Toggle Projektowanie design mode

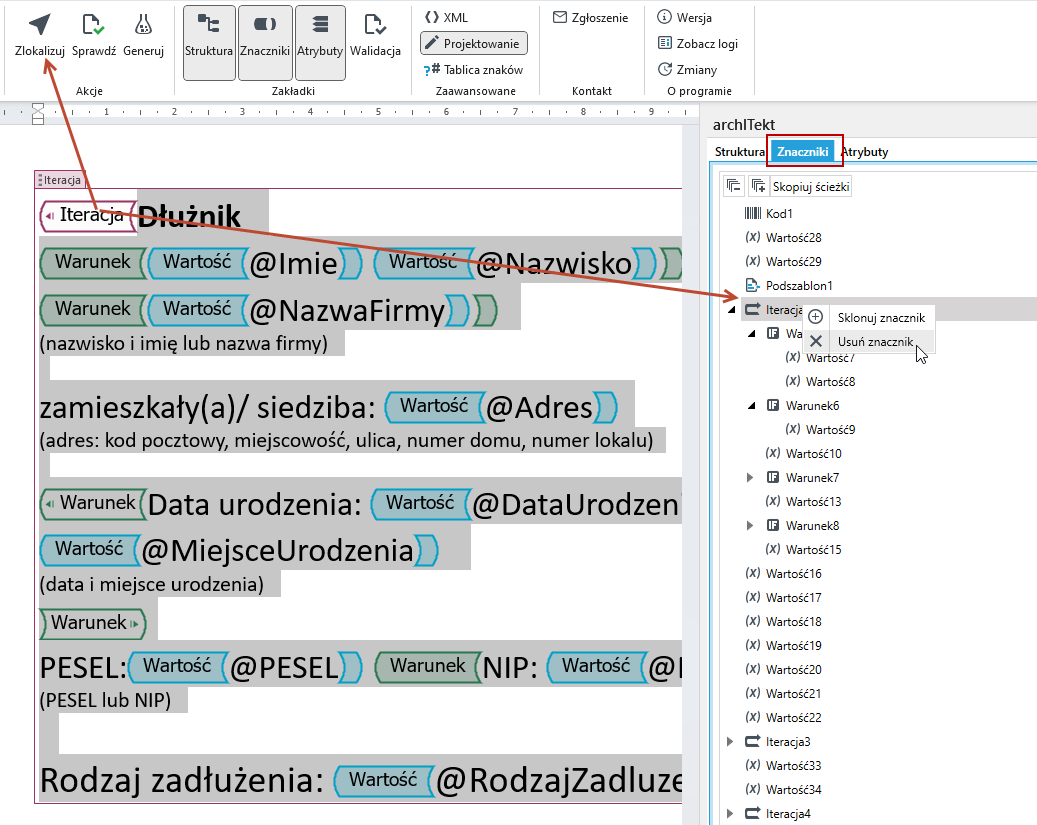(474, 44)
